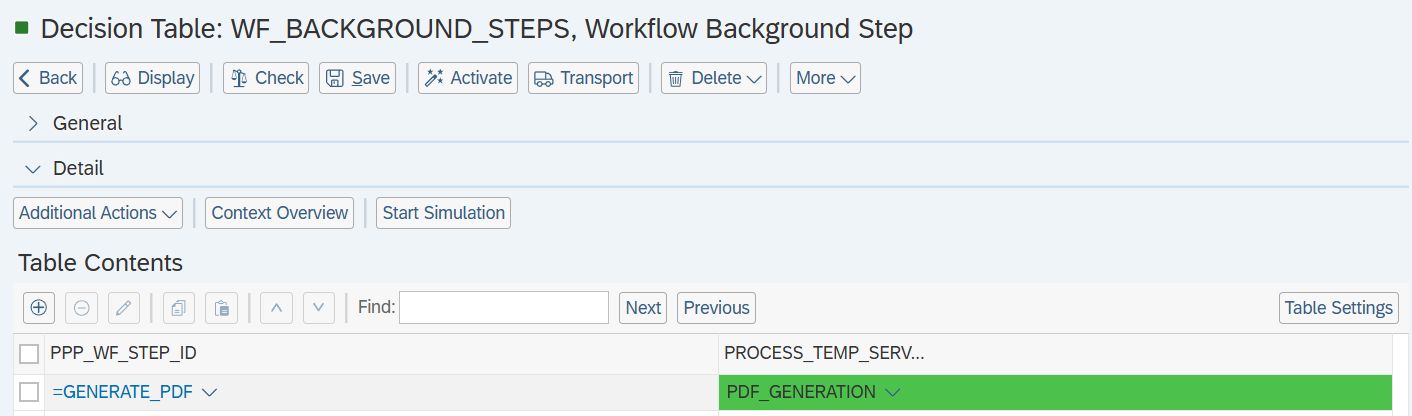The height and width of the screenshot is (416, 1412).
Task: Open the Additional Actions dropdown
Action: [x=98, y=213]
